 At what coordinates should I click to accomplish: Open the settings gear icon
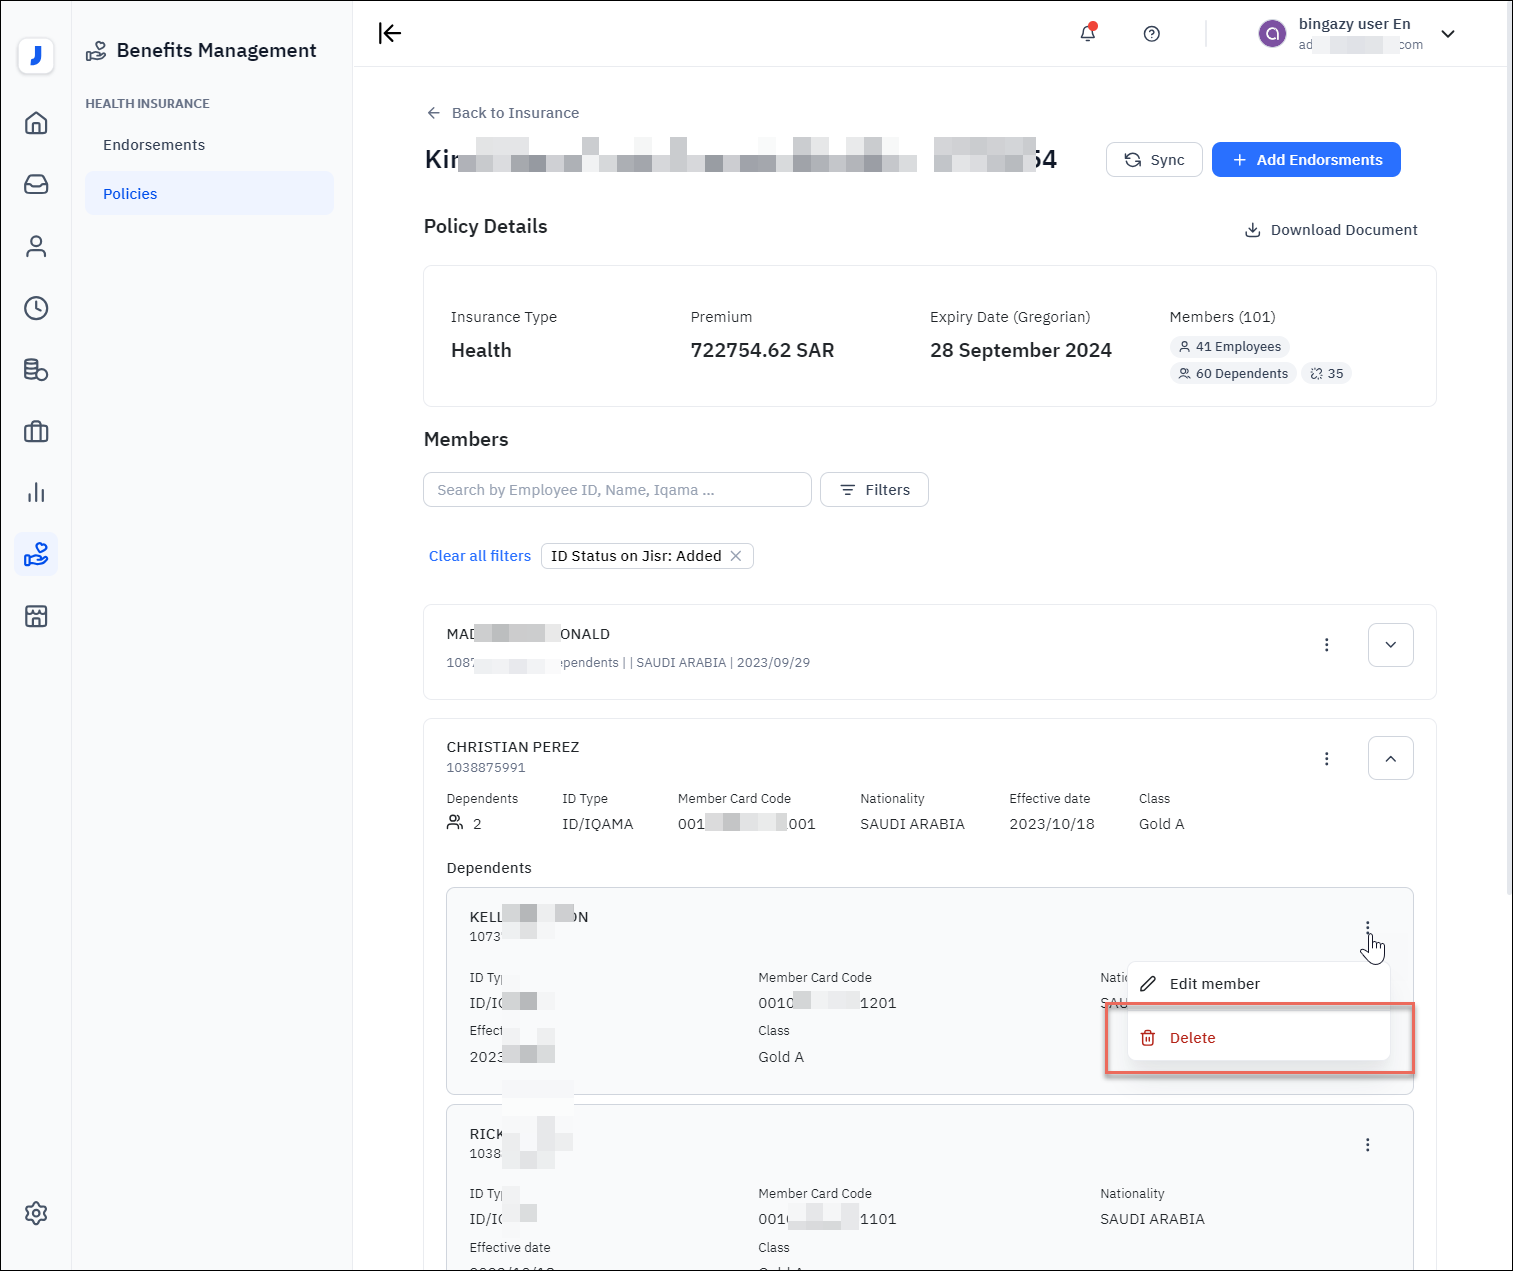[x=36, y=1213]
